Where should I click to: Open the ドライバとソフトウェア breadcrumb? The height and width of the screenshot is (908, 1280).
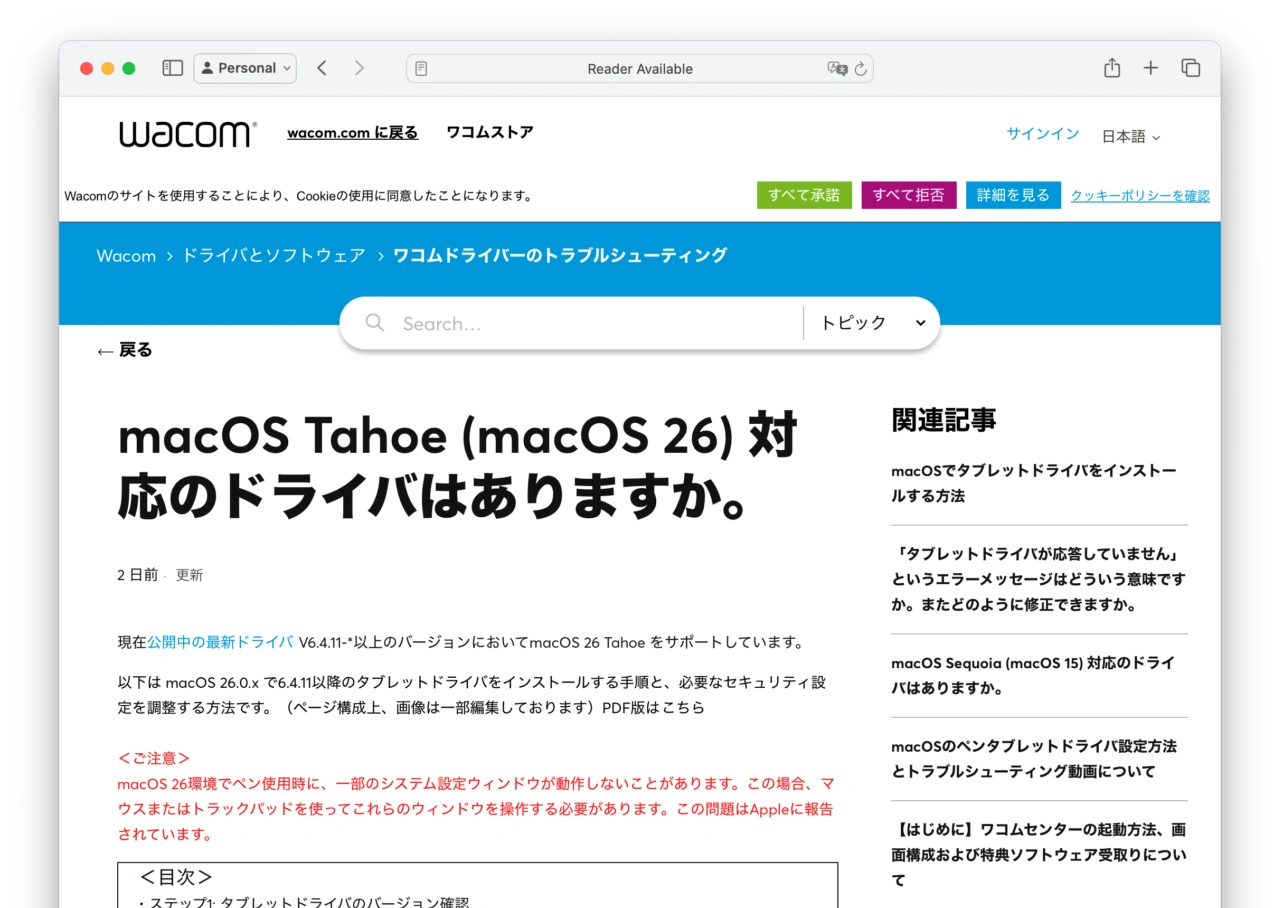[272, 255]
